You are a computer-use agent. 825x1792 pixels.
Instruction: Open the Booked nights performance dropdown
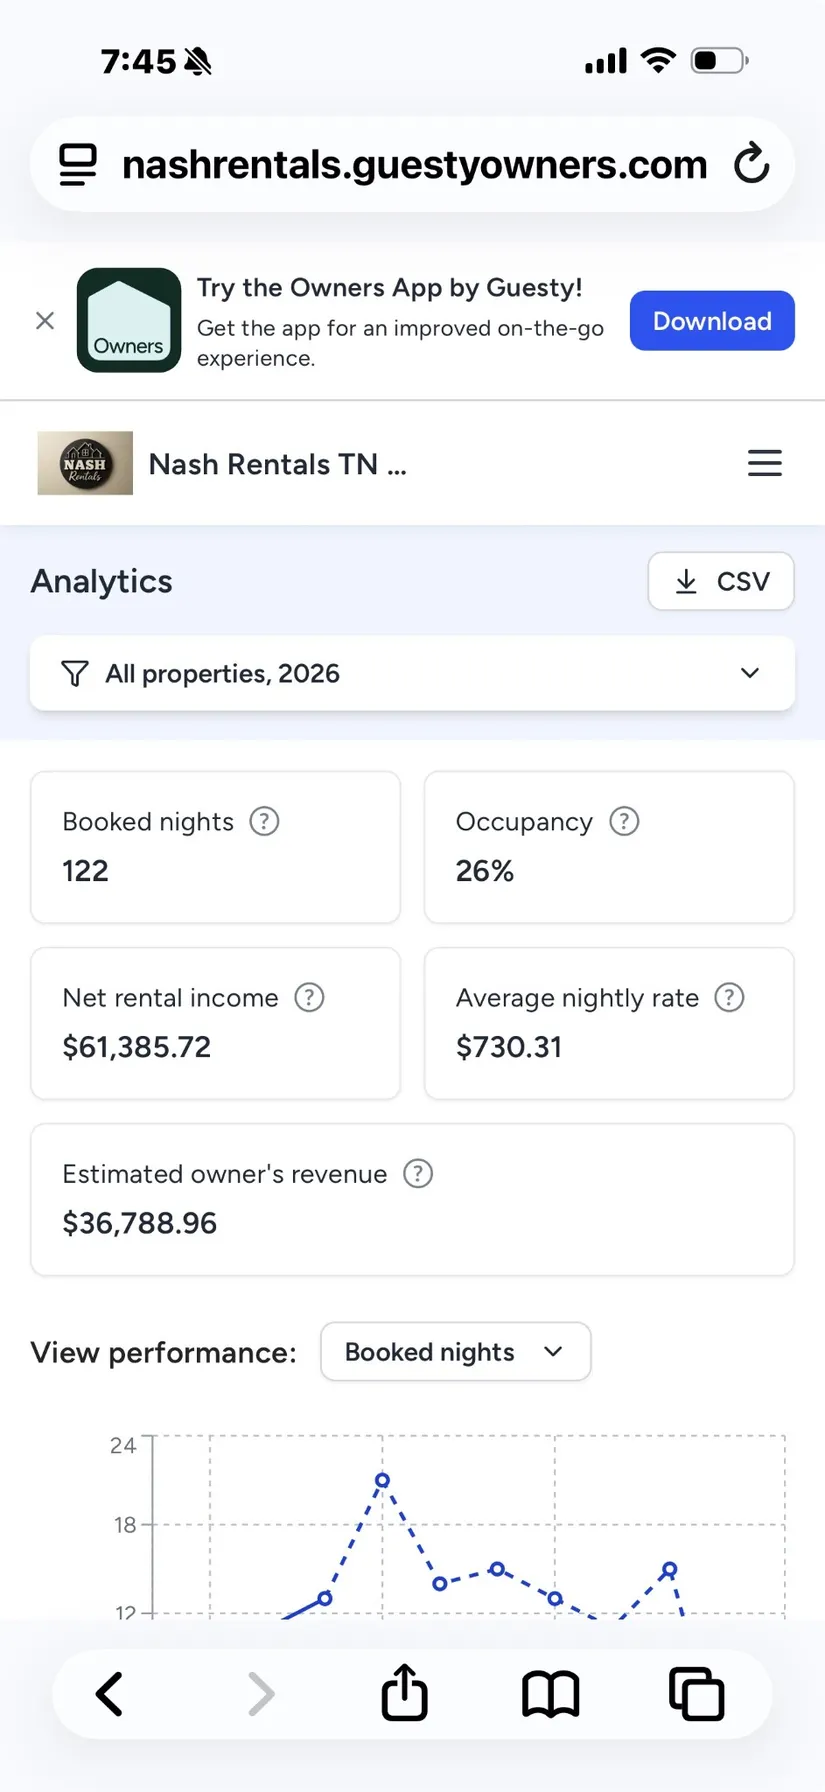(x=455, y=1352)
